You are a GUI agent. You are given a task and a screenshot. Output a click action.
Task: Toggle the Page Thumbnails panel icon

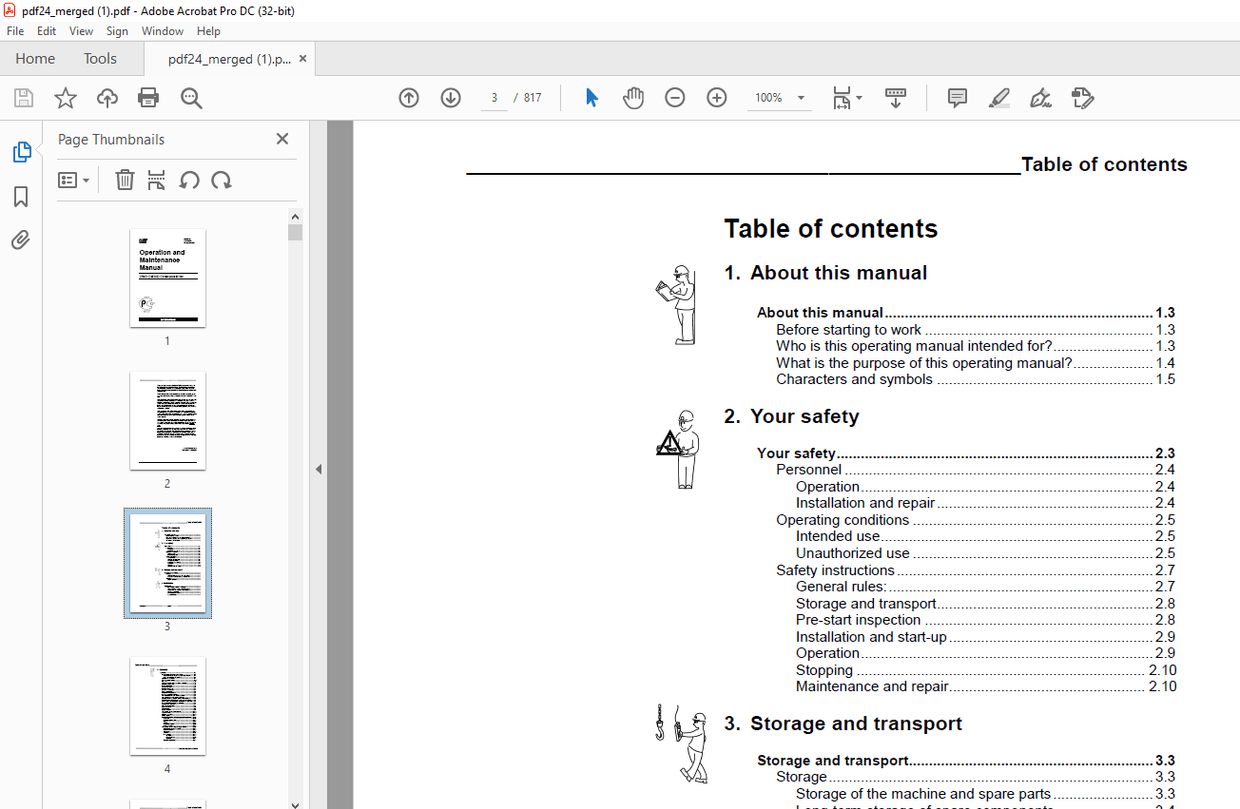[21, 152]
